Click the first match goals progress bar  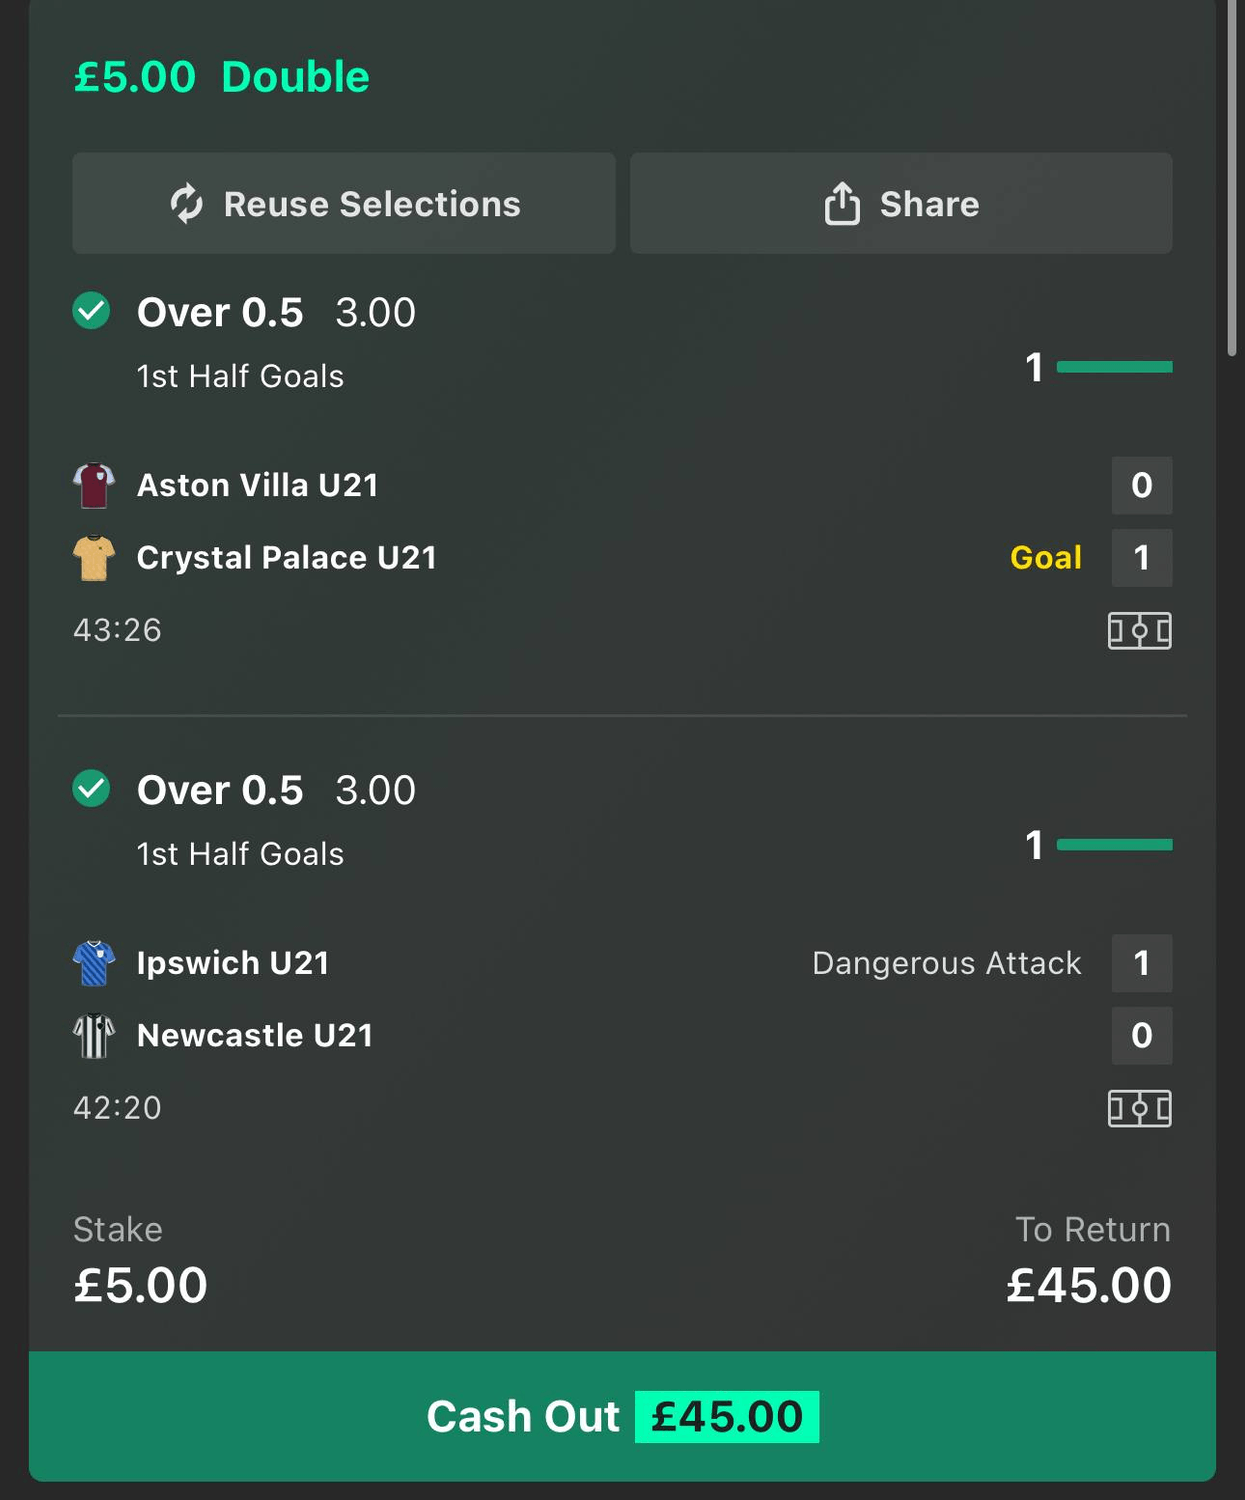pos(1114,367)
